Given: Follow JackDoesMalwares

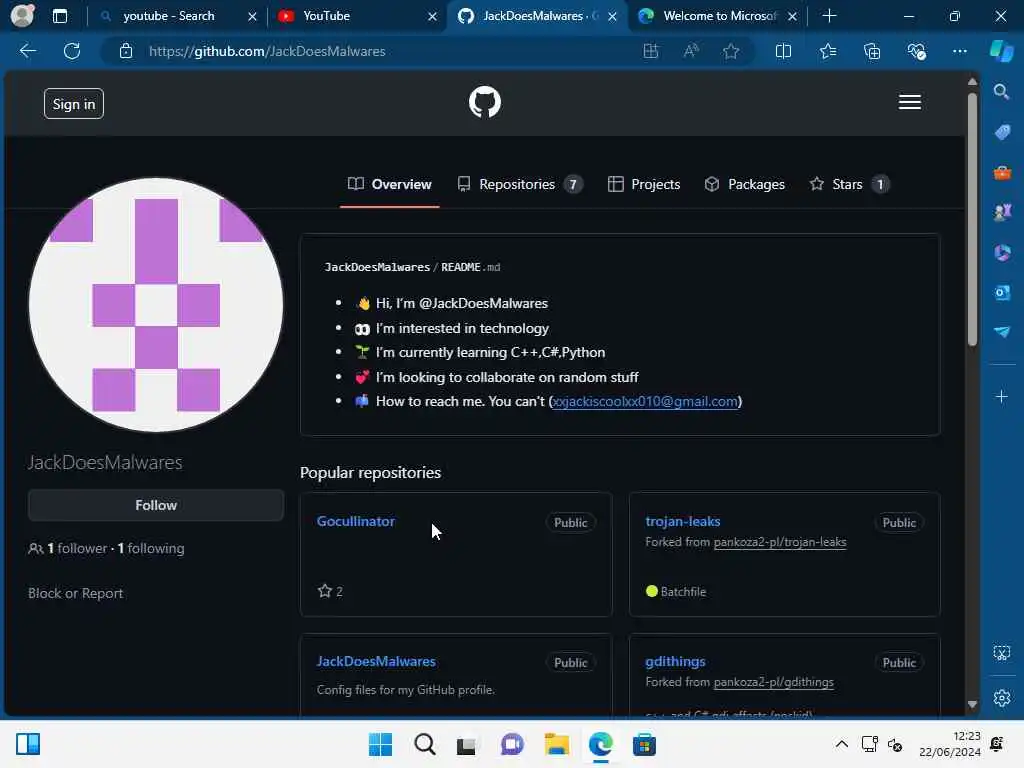Looking at the screenshot, I should [155, 505].
